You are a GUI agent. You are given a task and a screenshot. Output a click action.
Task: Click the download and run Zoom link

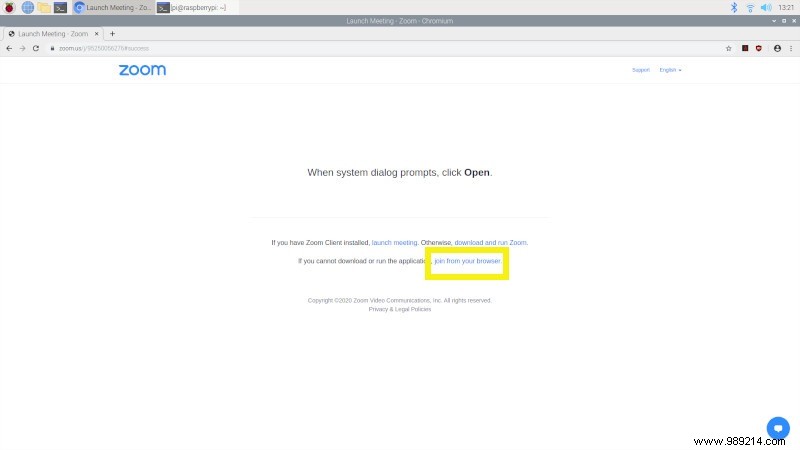(490, 242)
